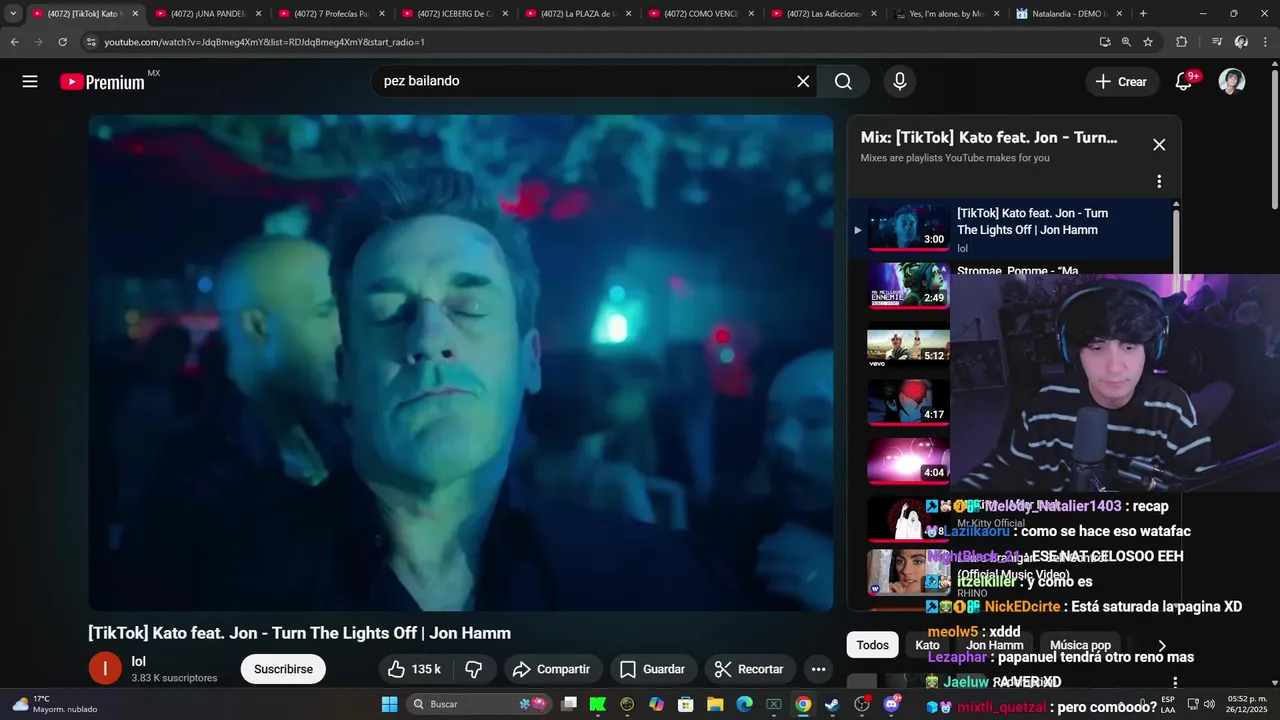Open YouTube notifications bell
Screen dimensions: 1280x720
(x=1184, y=82)
